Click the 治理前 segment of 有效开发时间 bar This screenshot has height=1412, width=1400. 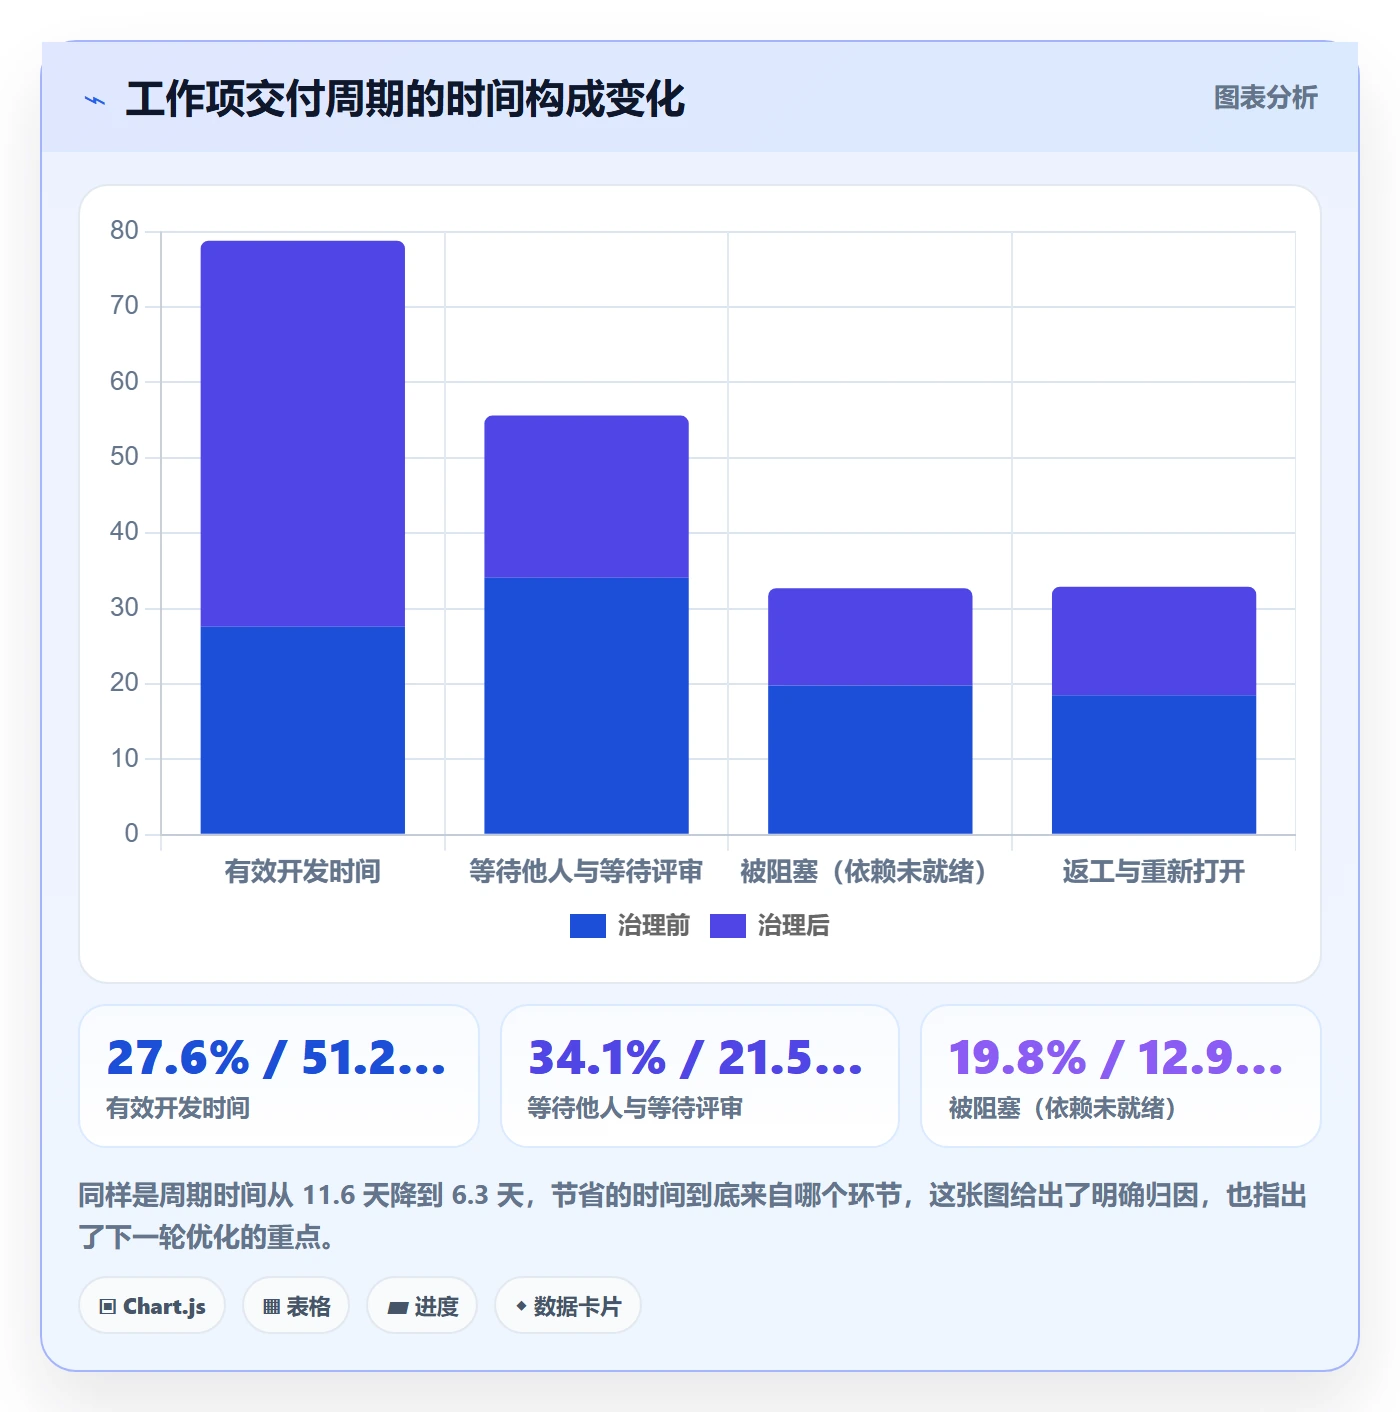click(303, 730)
